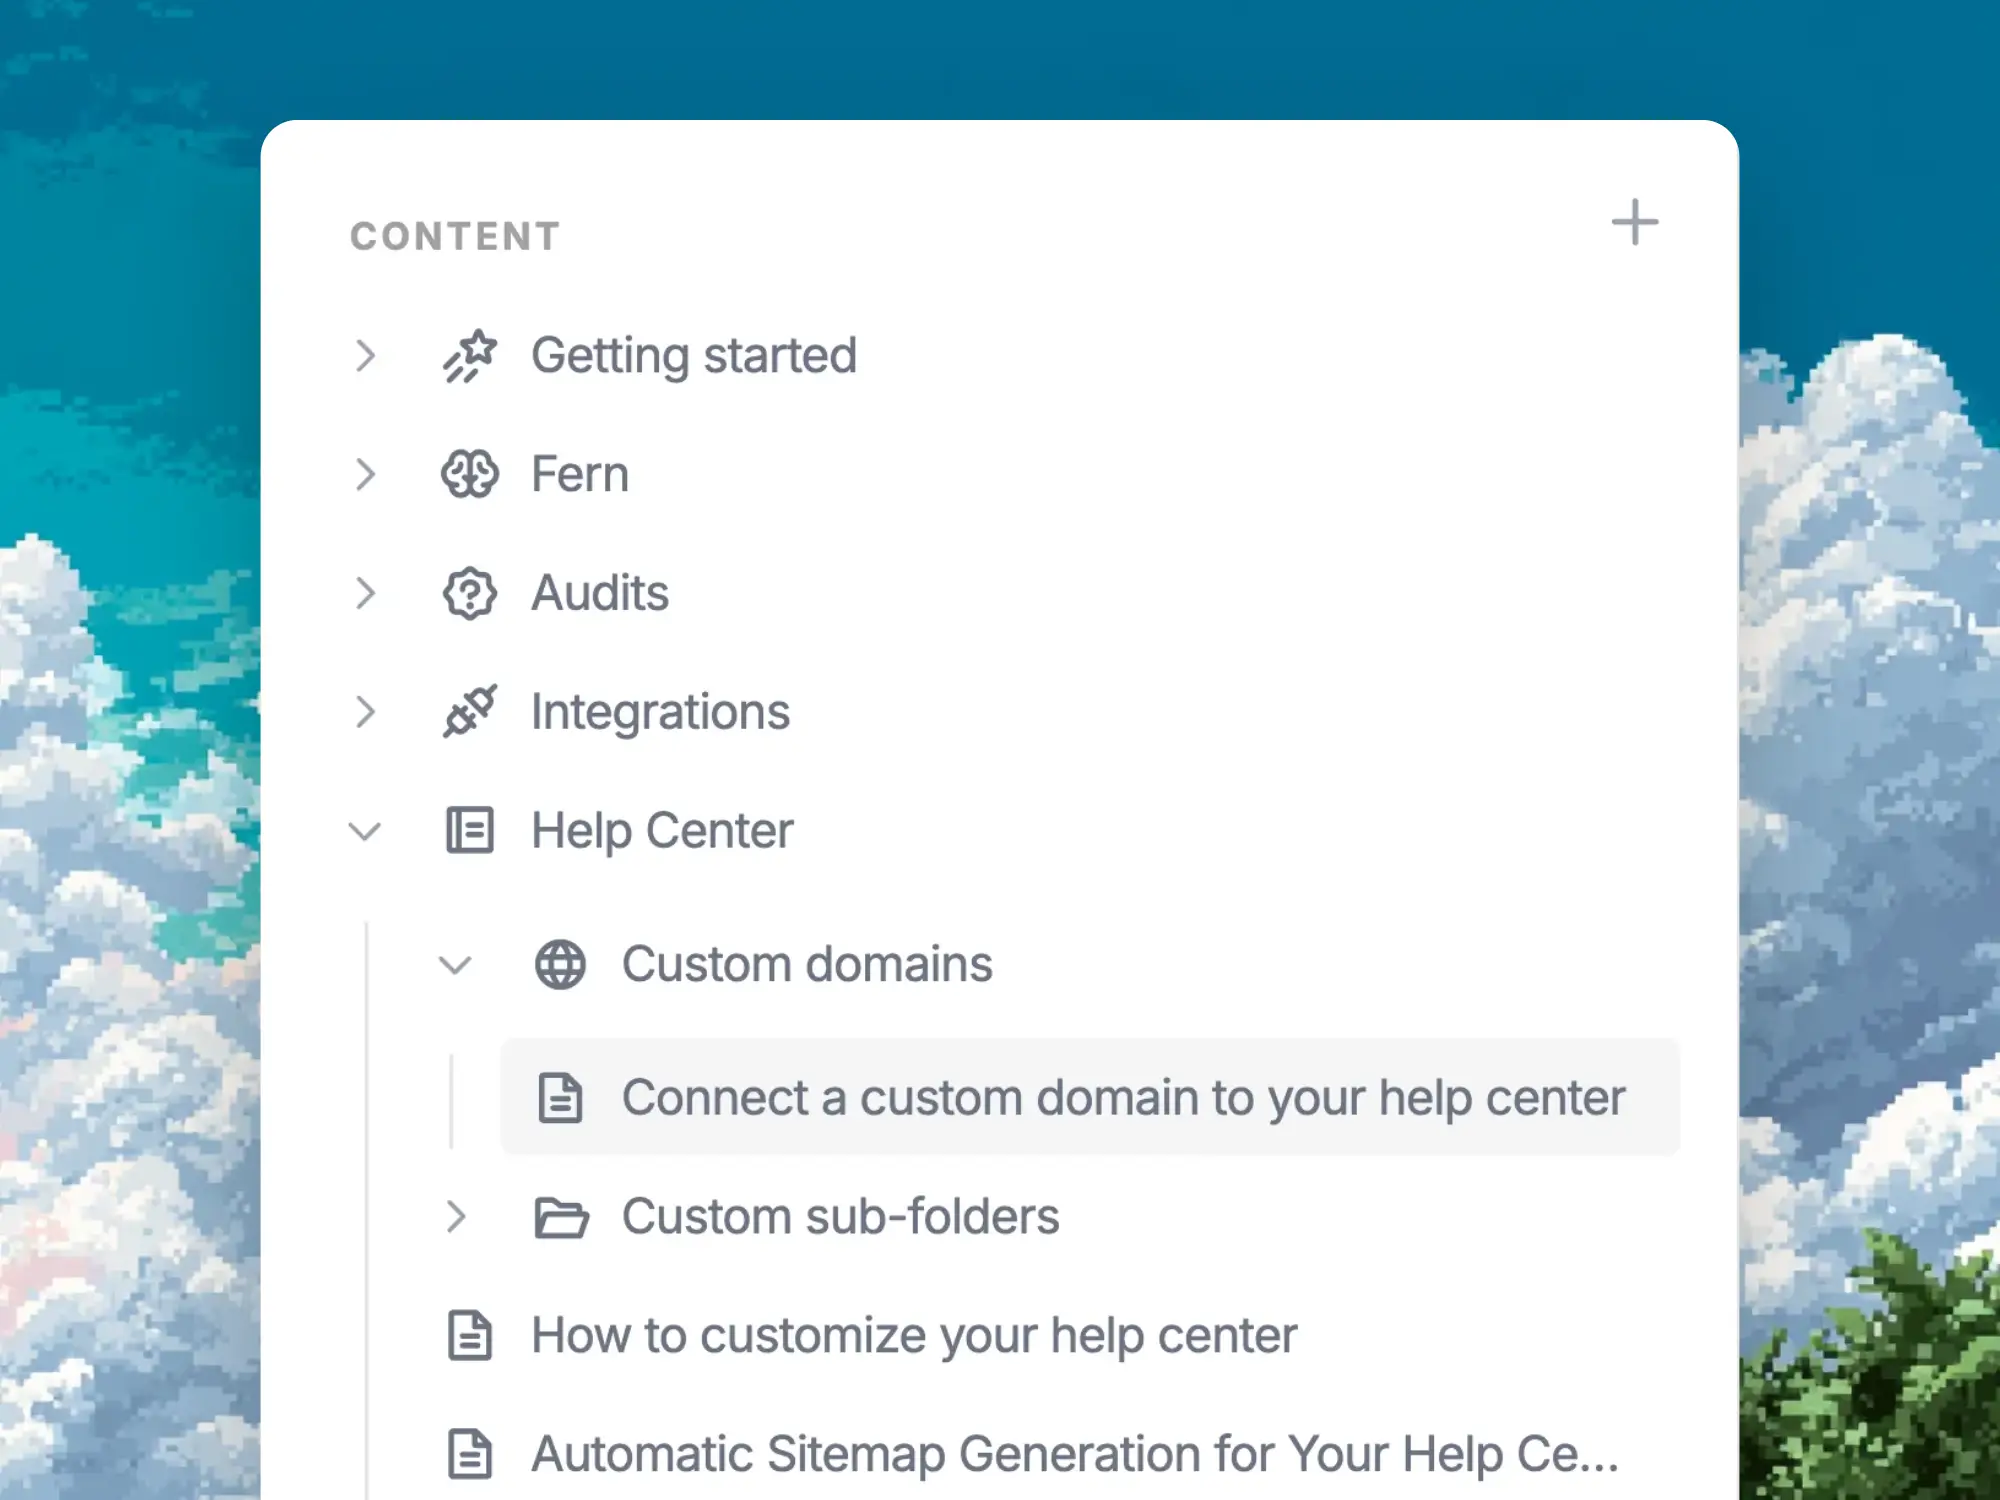Click the question badge icon beside Audits

[469, 593]
